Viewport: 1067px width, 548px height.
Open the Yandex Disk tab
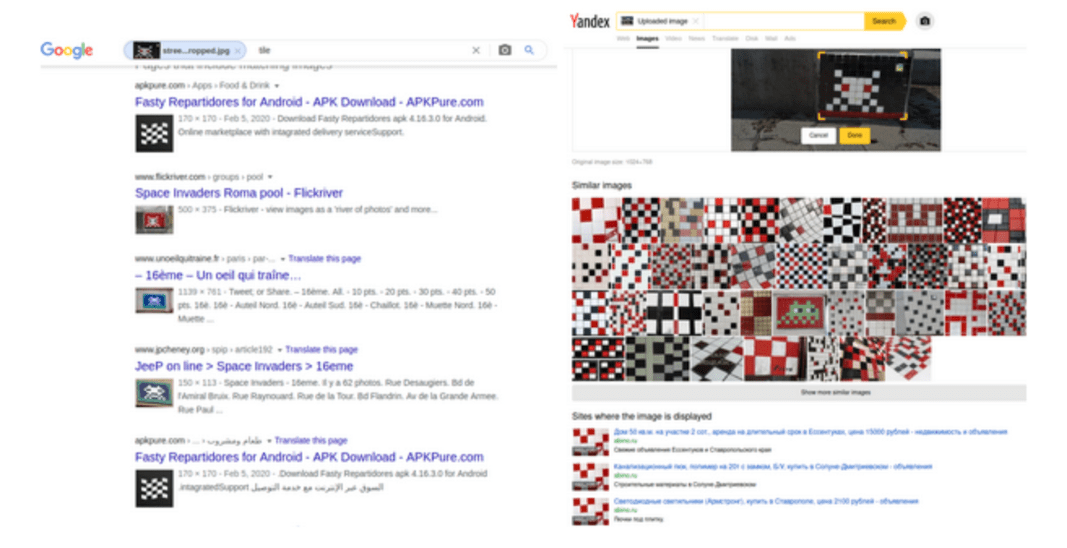(x=751, y=39)
